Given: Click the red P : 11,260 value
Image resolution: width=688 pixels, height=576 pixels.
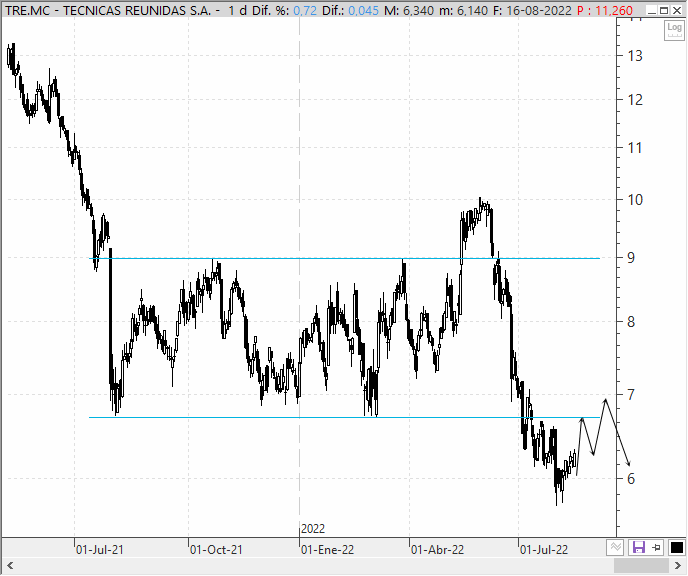Looking at the screenshot, I should pos(605,11).
